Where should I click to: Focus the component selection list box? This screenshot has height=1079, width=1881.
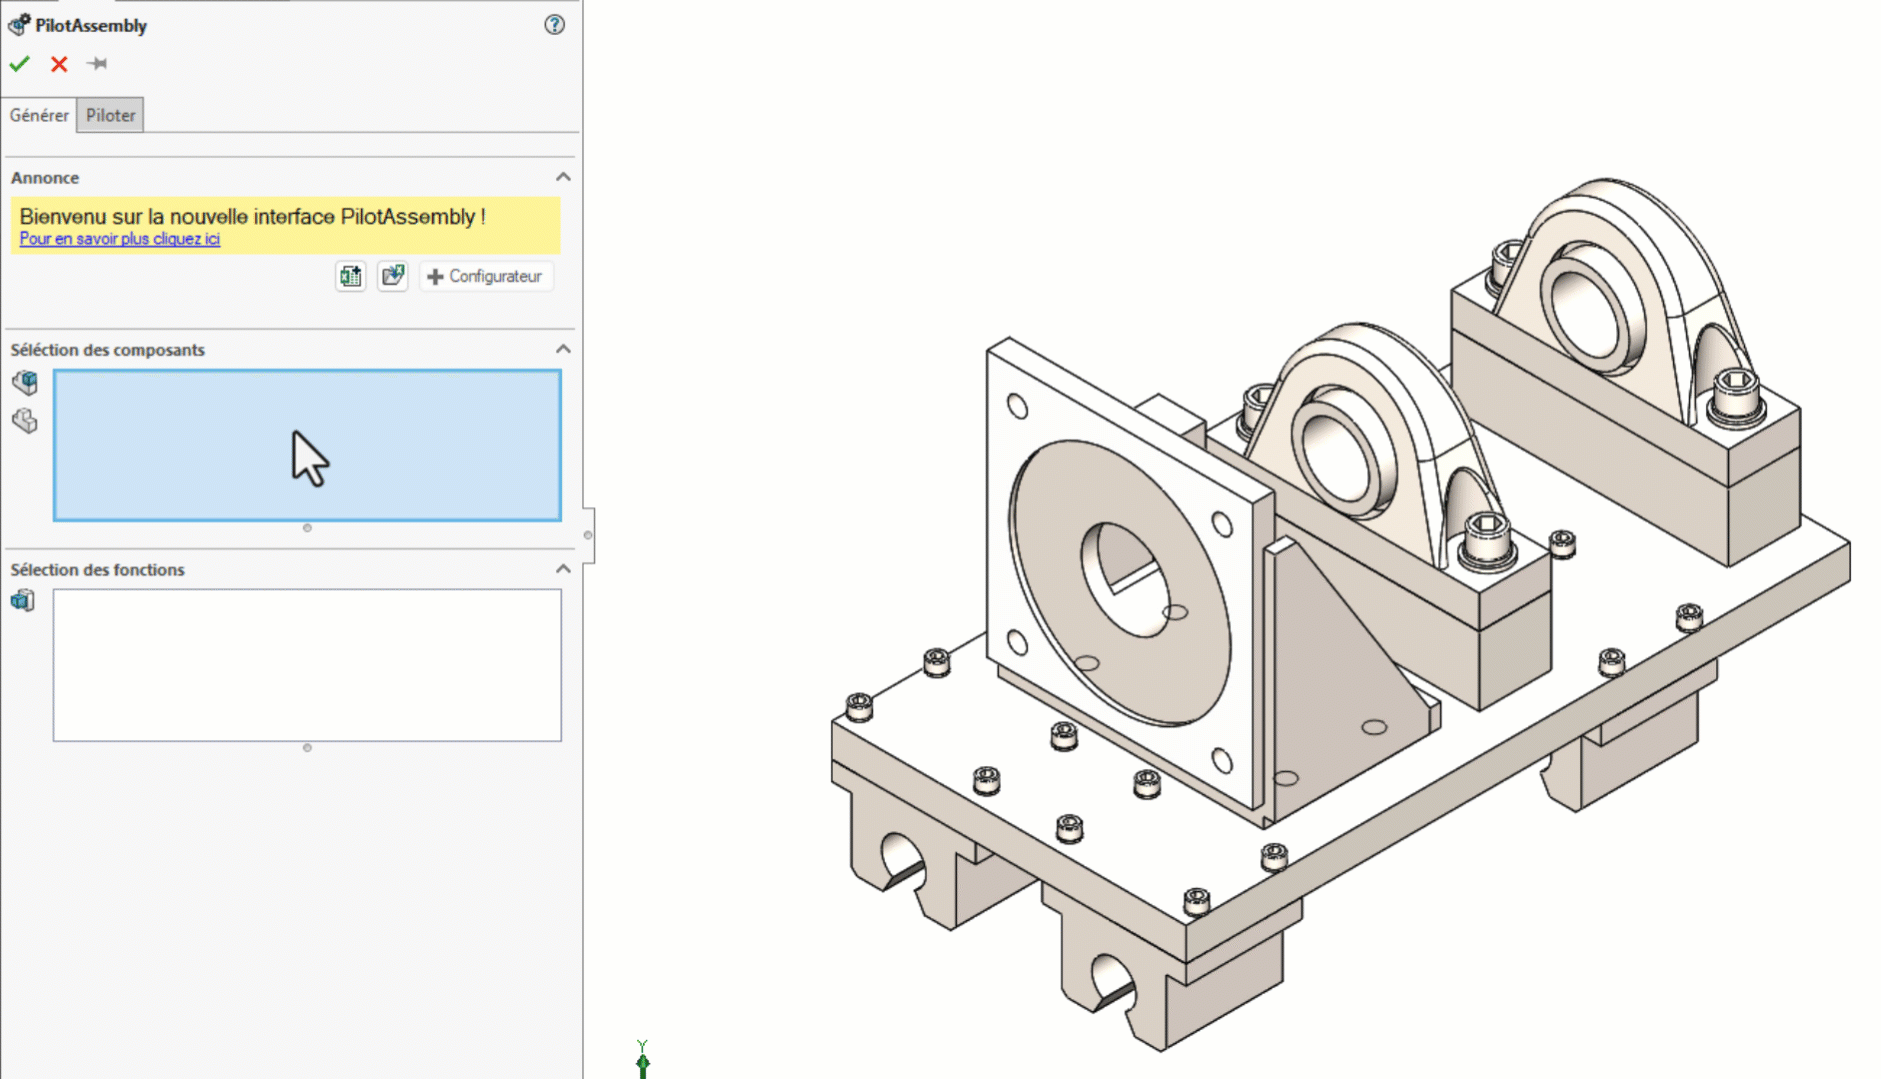point(307,445)
